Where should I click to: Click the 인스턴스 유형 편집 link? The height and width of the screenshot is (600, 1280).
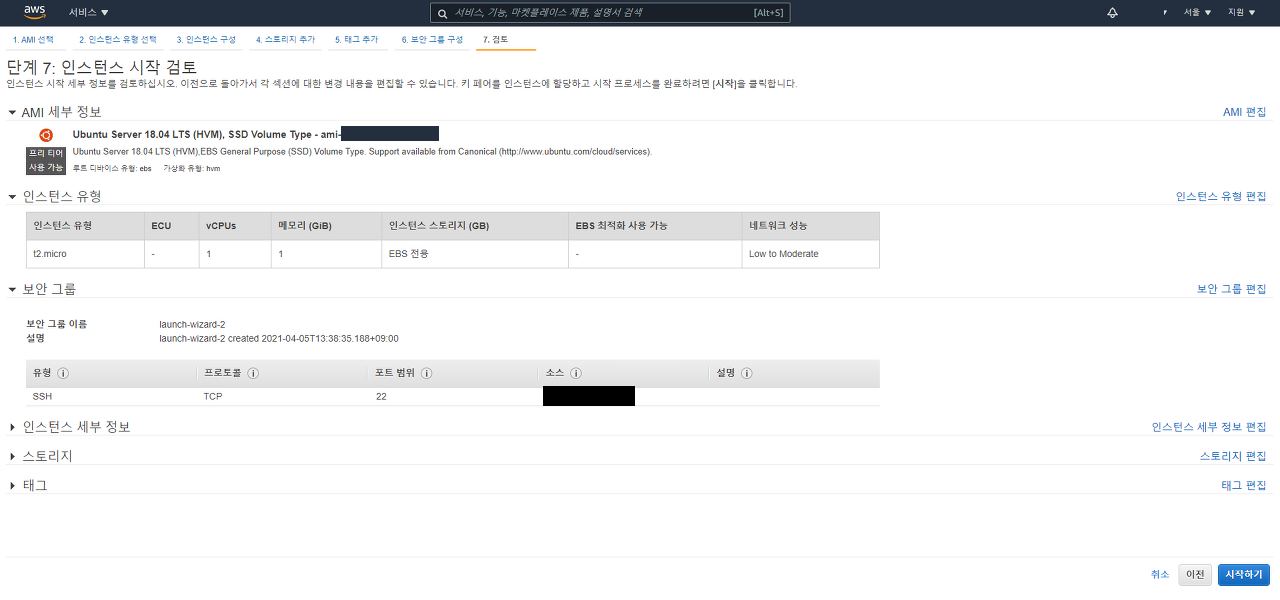pyautogui.click(x=1221, y=197)
